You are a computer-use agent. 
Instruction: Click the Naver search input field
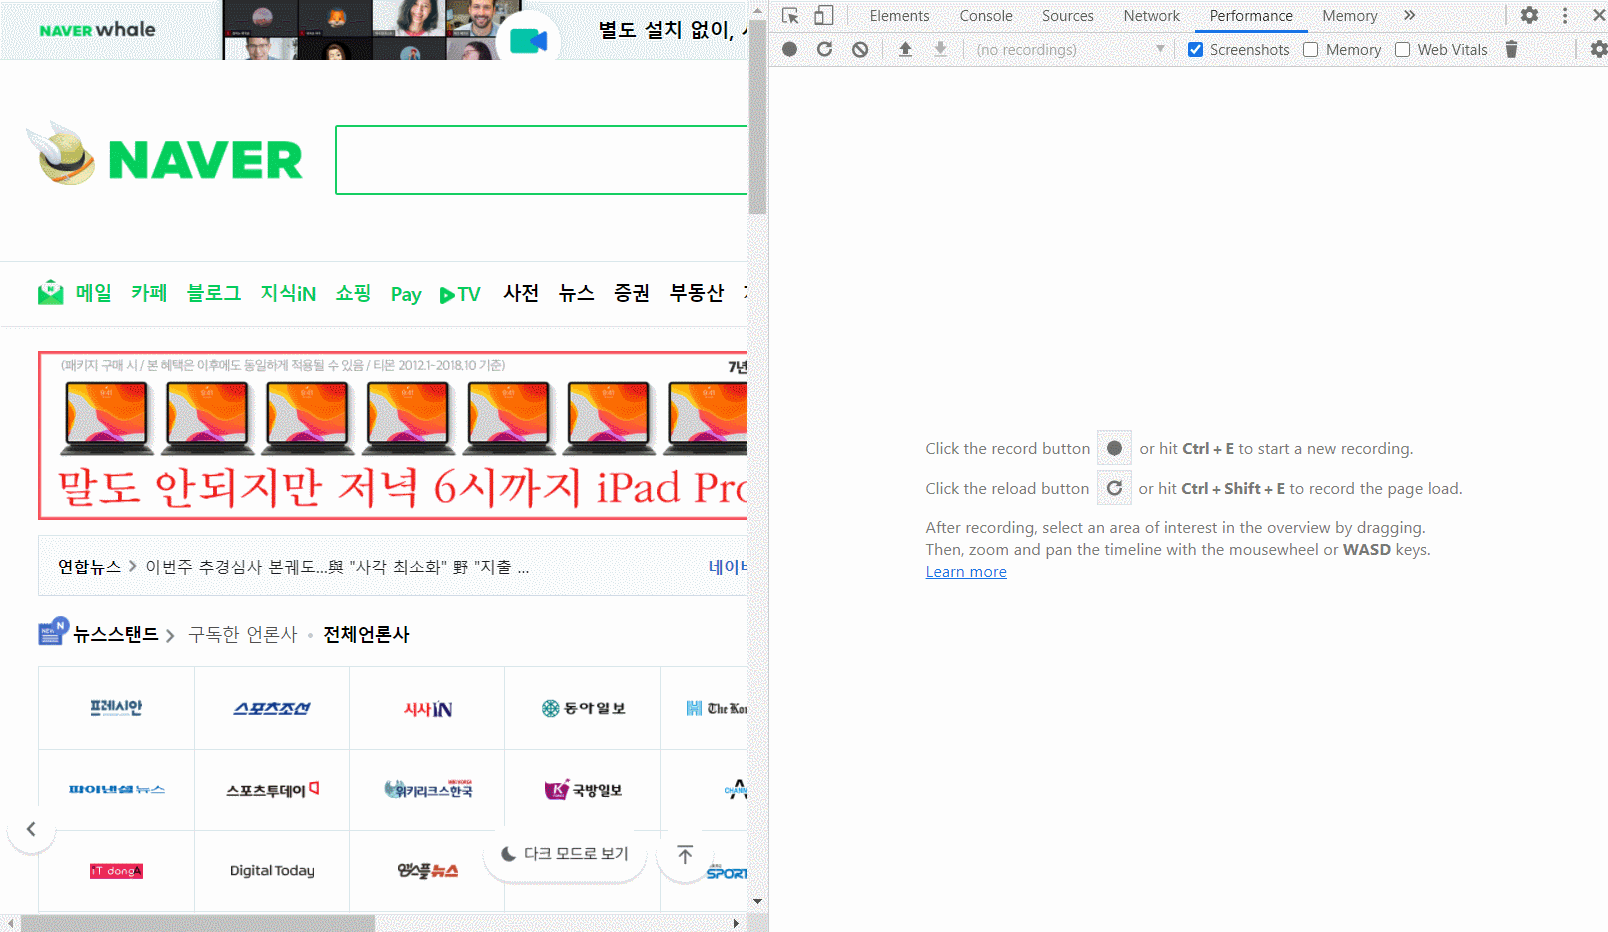542,160
